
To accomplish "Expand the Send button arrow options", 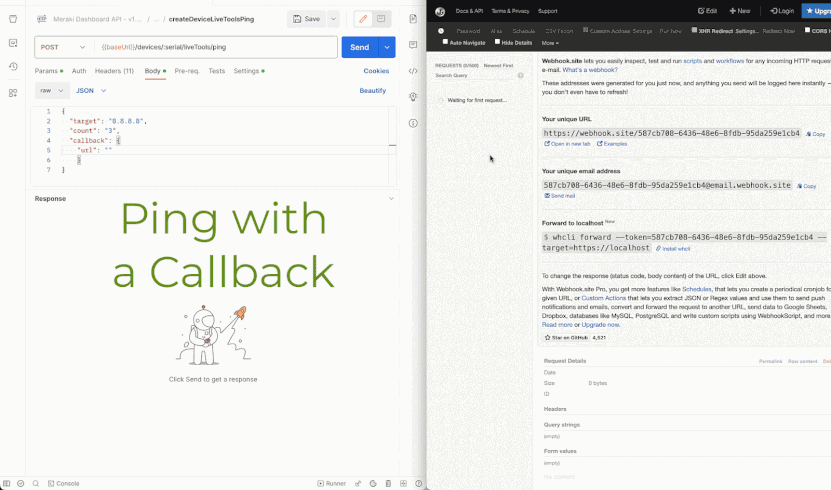I will 386,47.
